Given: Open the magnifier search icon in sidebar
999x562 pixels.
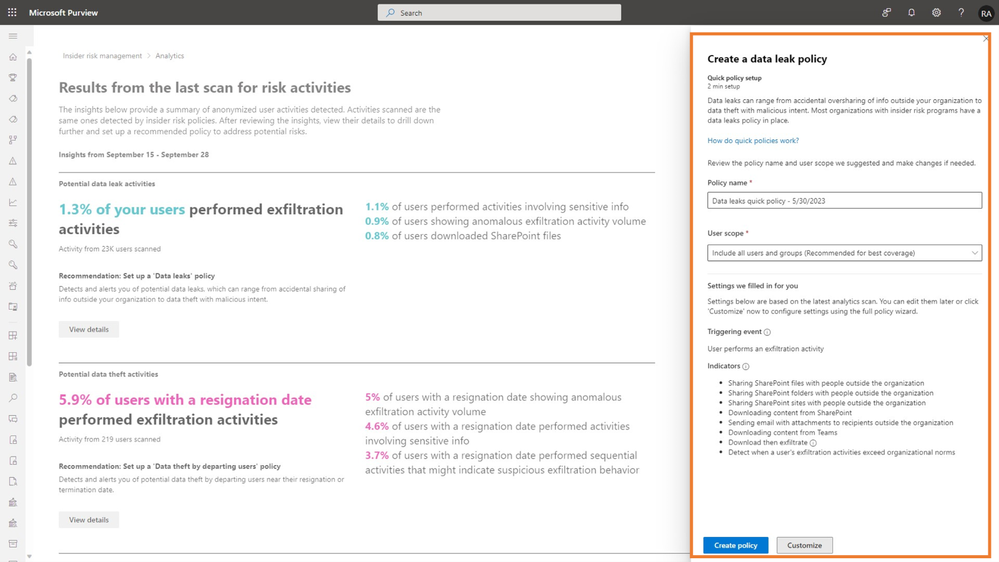Looking at the screenshot, I should [13, 398].
